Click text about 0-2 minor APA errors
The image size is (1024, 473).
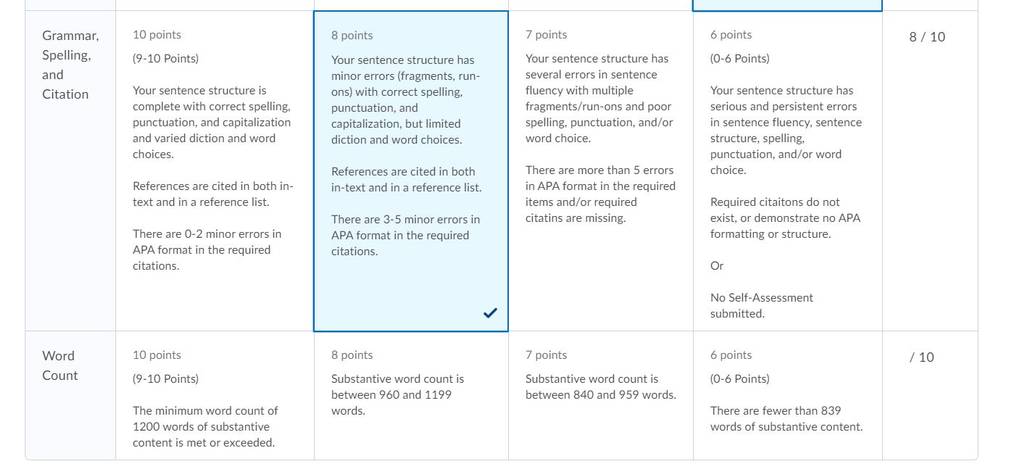click(207, 250)
